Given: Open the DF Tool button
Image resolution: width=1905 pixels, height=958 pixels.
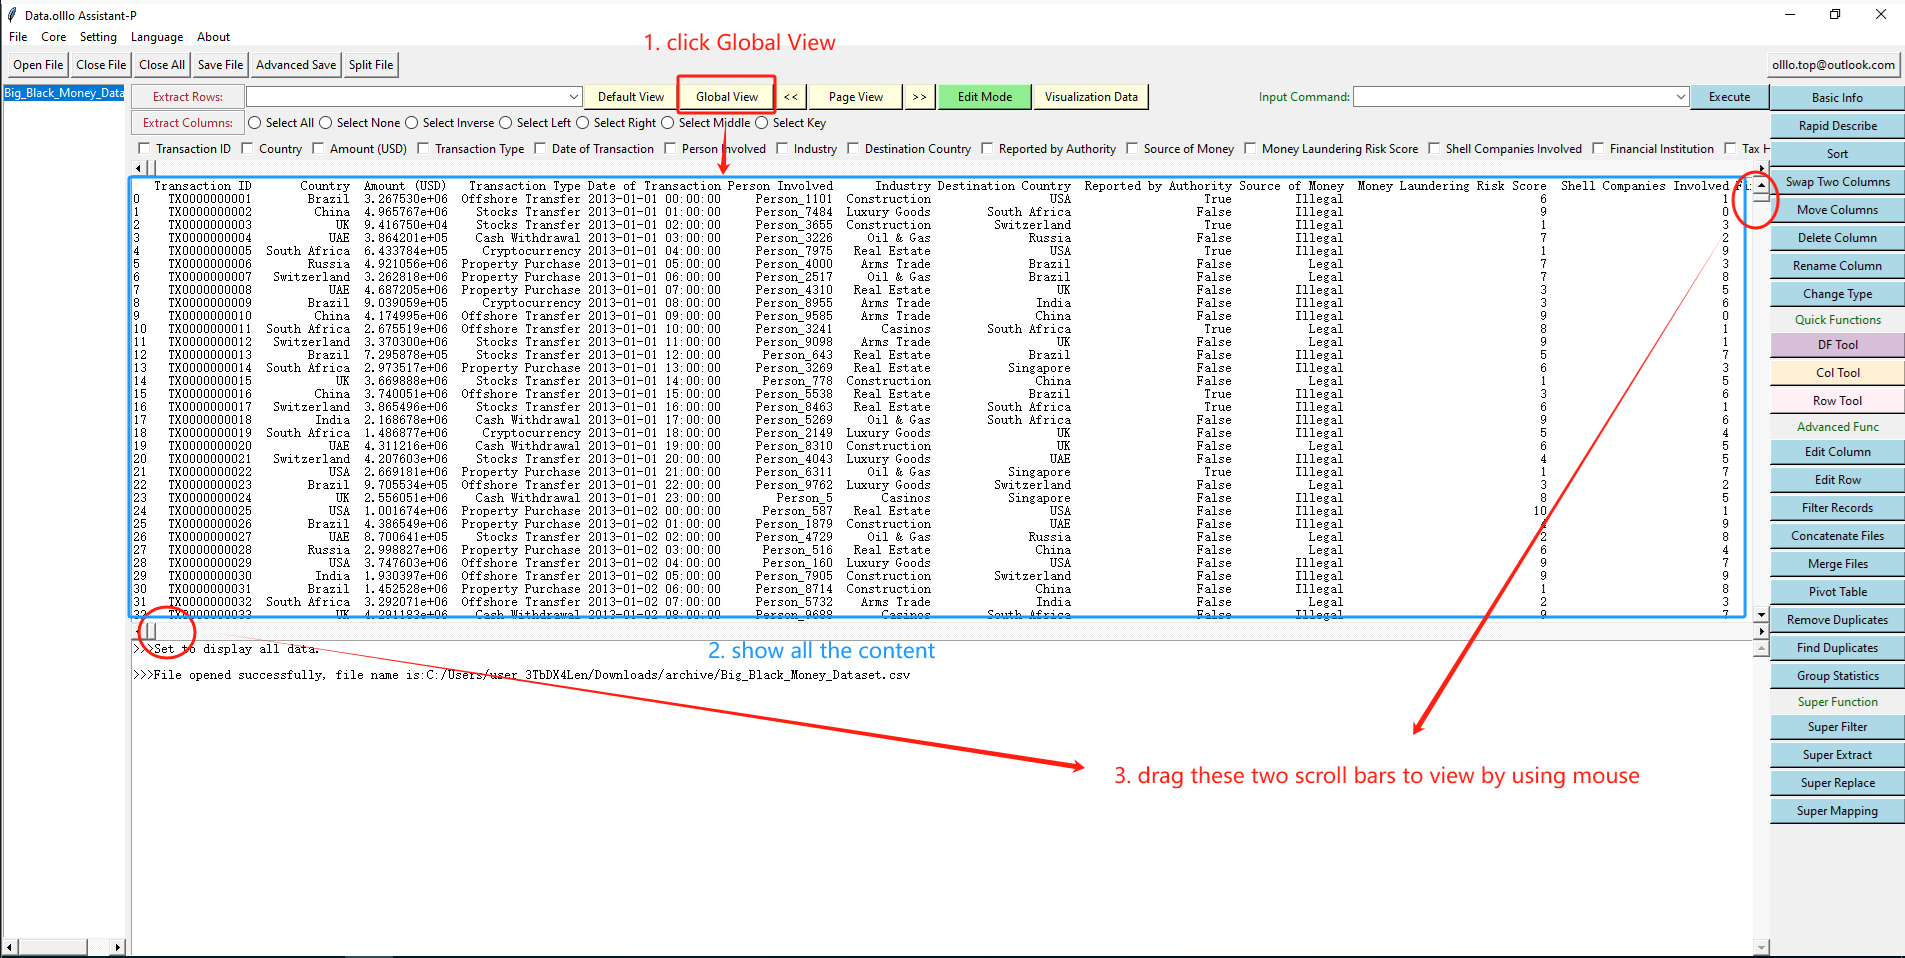Looking at the screenshot, I should click(x=1837, y=345).
